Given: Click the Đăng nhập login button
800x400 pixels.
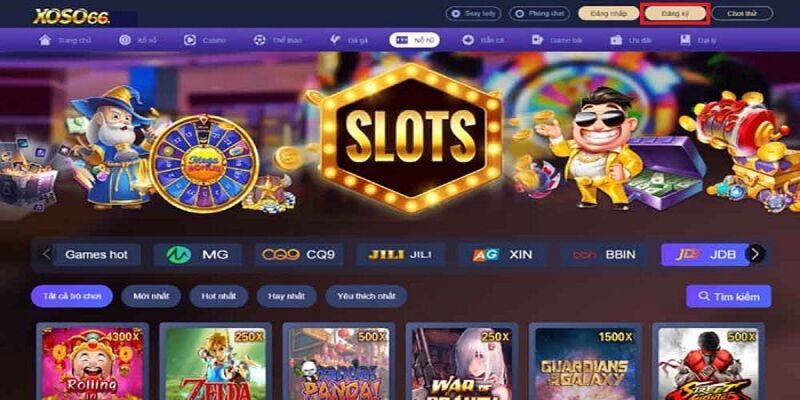Looking at the screenshot, I should click(608, 14).
